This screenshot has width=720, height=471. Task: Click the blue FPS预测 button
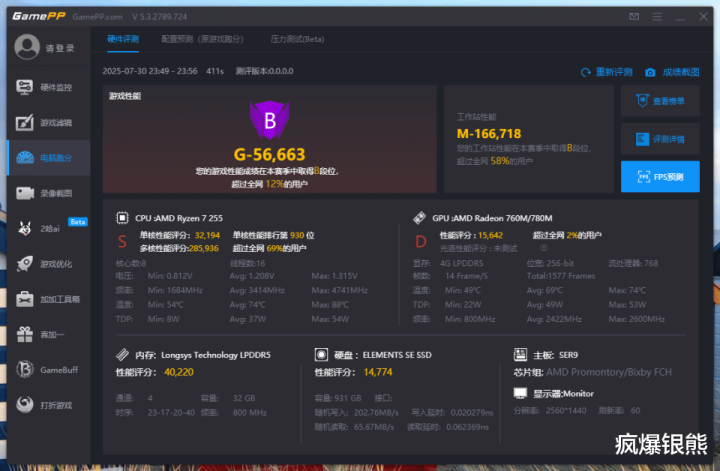[x=660, y=177]
